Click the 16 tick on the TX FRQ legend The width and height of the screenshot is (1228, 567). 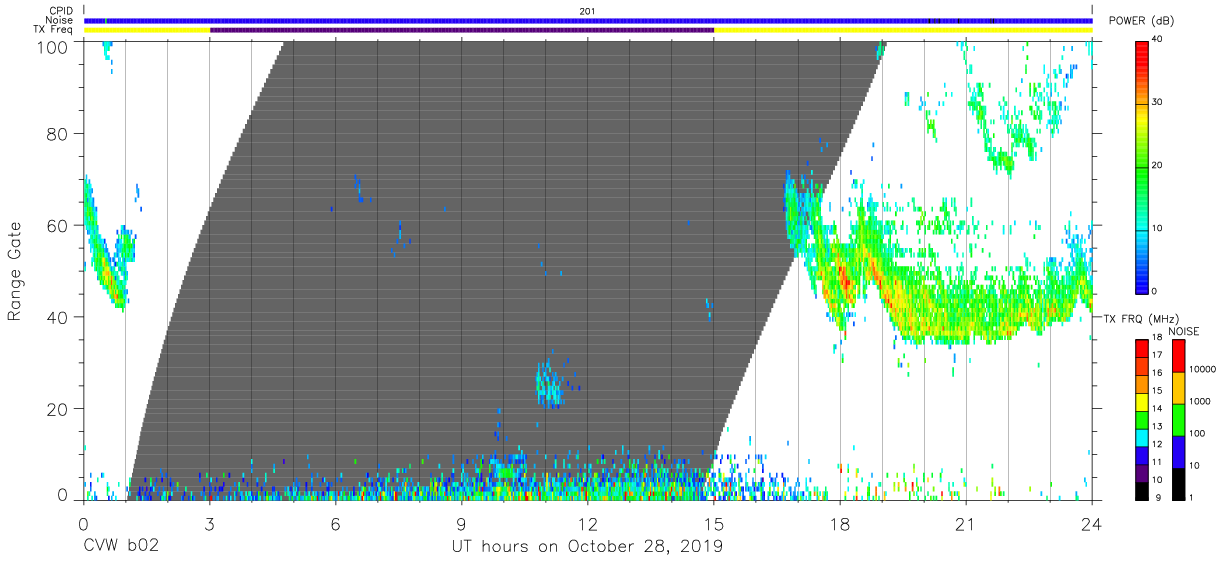click(1156, 374)
